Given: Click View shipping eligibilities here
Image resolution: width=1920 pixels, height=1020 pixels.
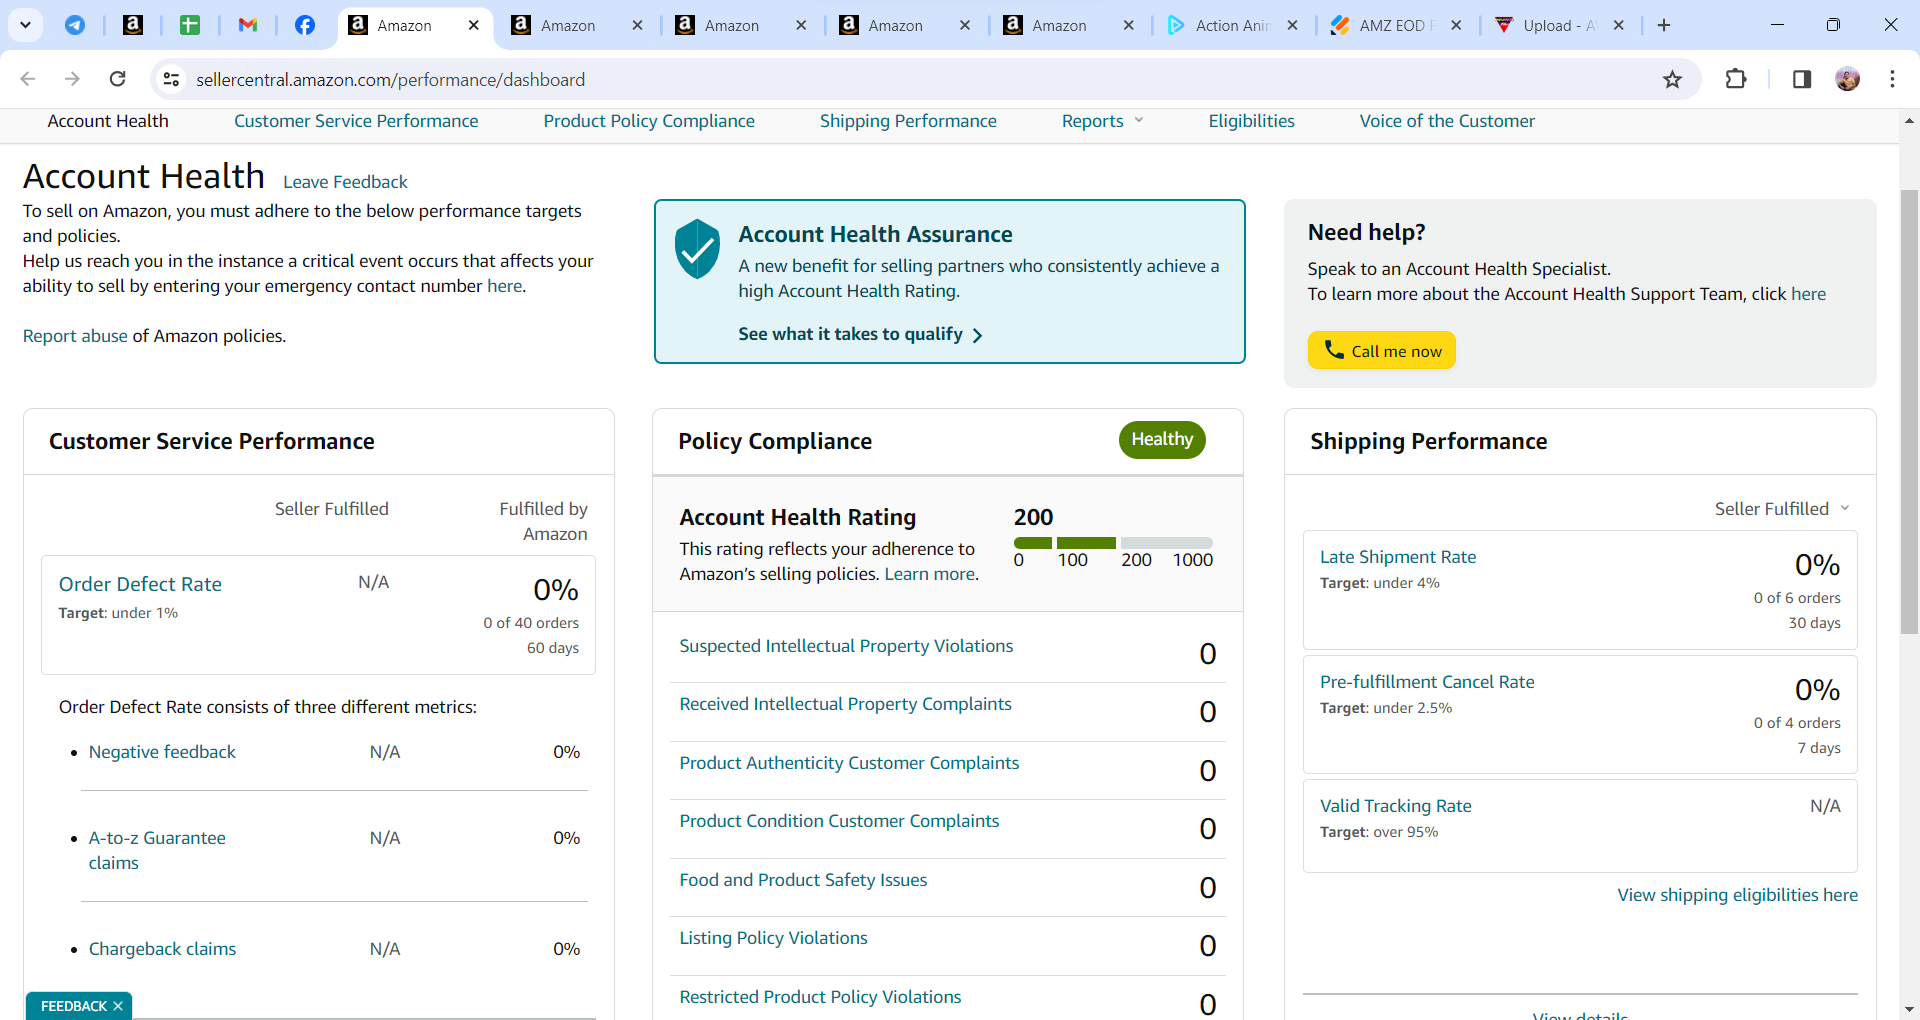Looking at the screenshot, I should point(1738,895).
